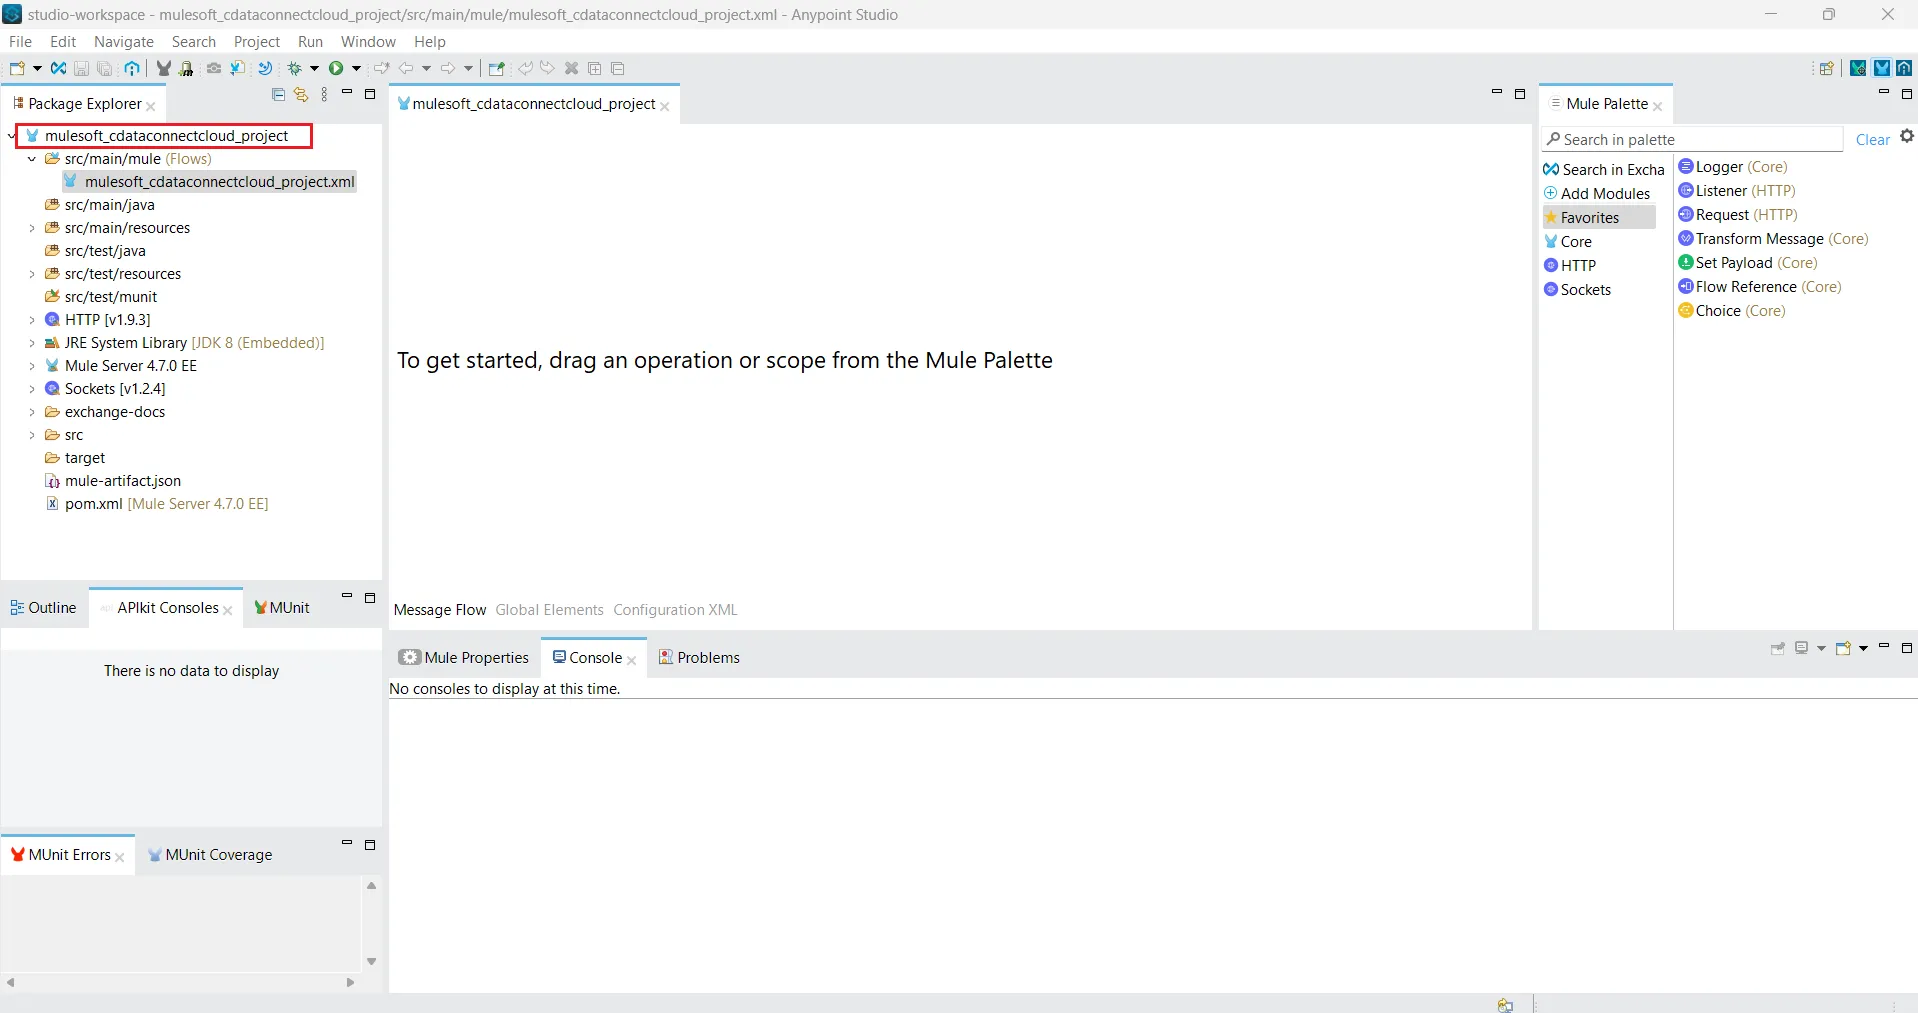Open the Navigate menu

123,42
